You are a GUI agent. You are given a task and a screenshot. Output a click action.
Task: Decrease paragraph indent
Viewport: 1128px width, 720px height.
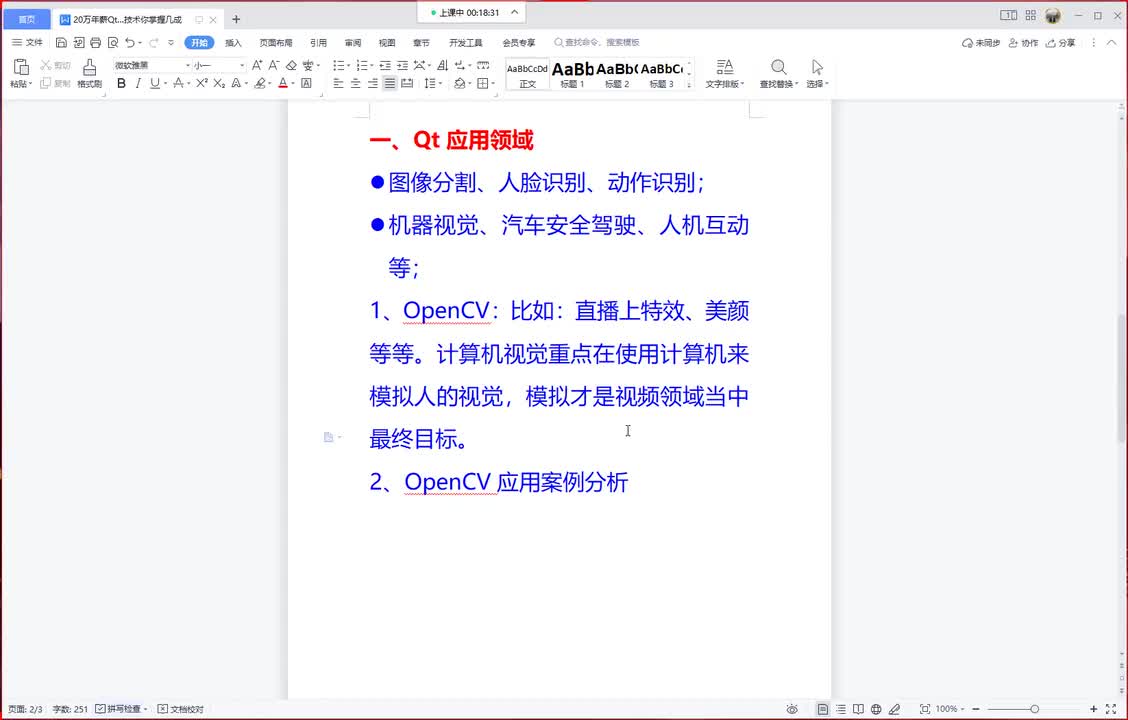tap(386, 65)
